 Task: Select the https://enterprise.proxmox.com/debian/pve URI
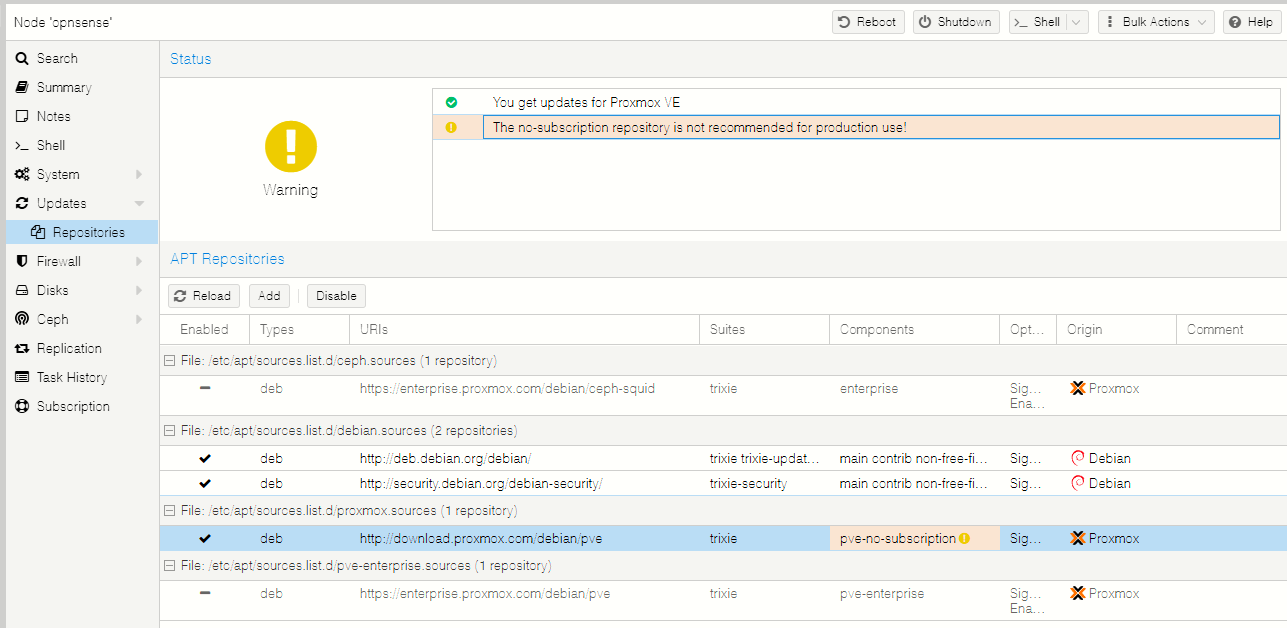485,593
